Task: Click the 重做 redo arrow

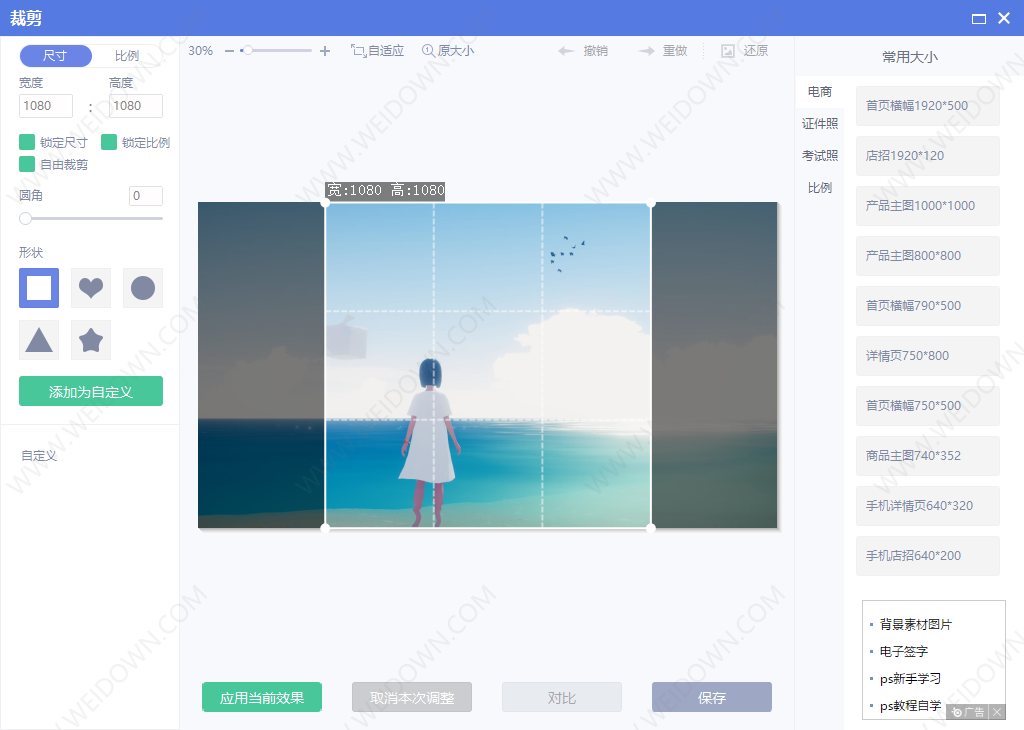Action: [647, 51]
